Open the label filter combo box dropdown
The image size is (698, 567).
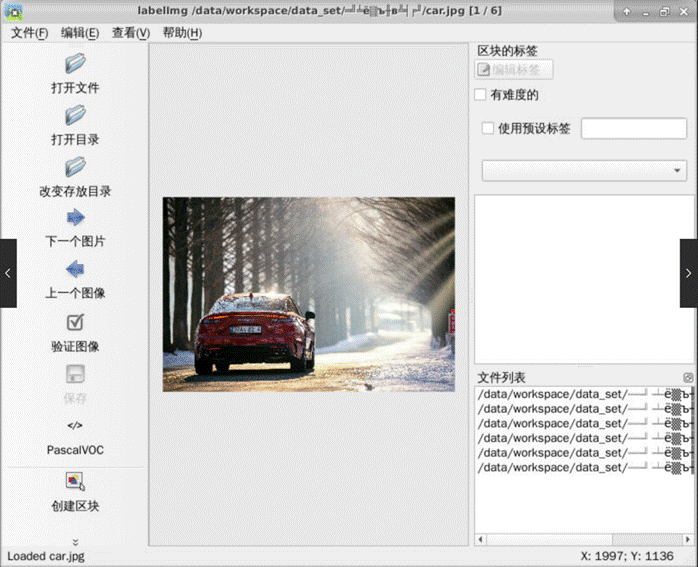pos(584,170)
